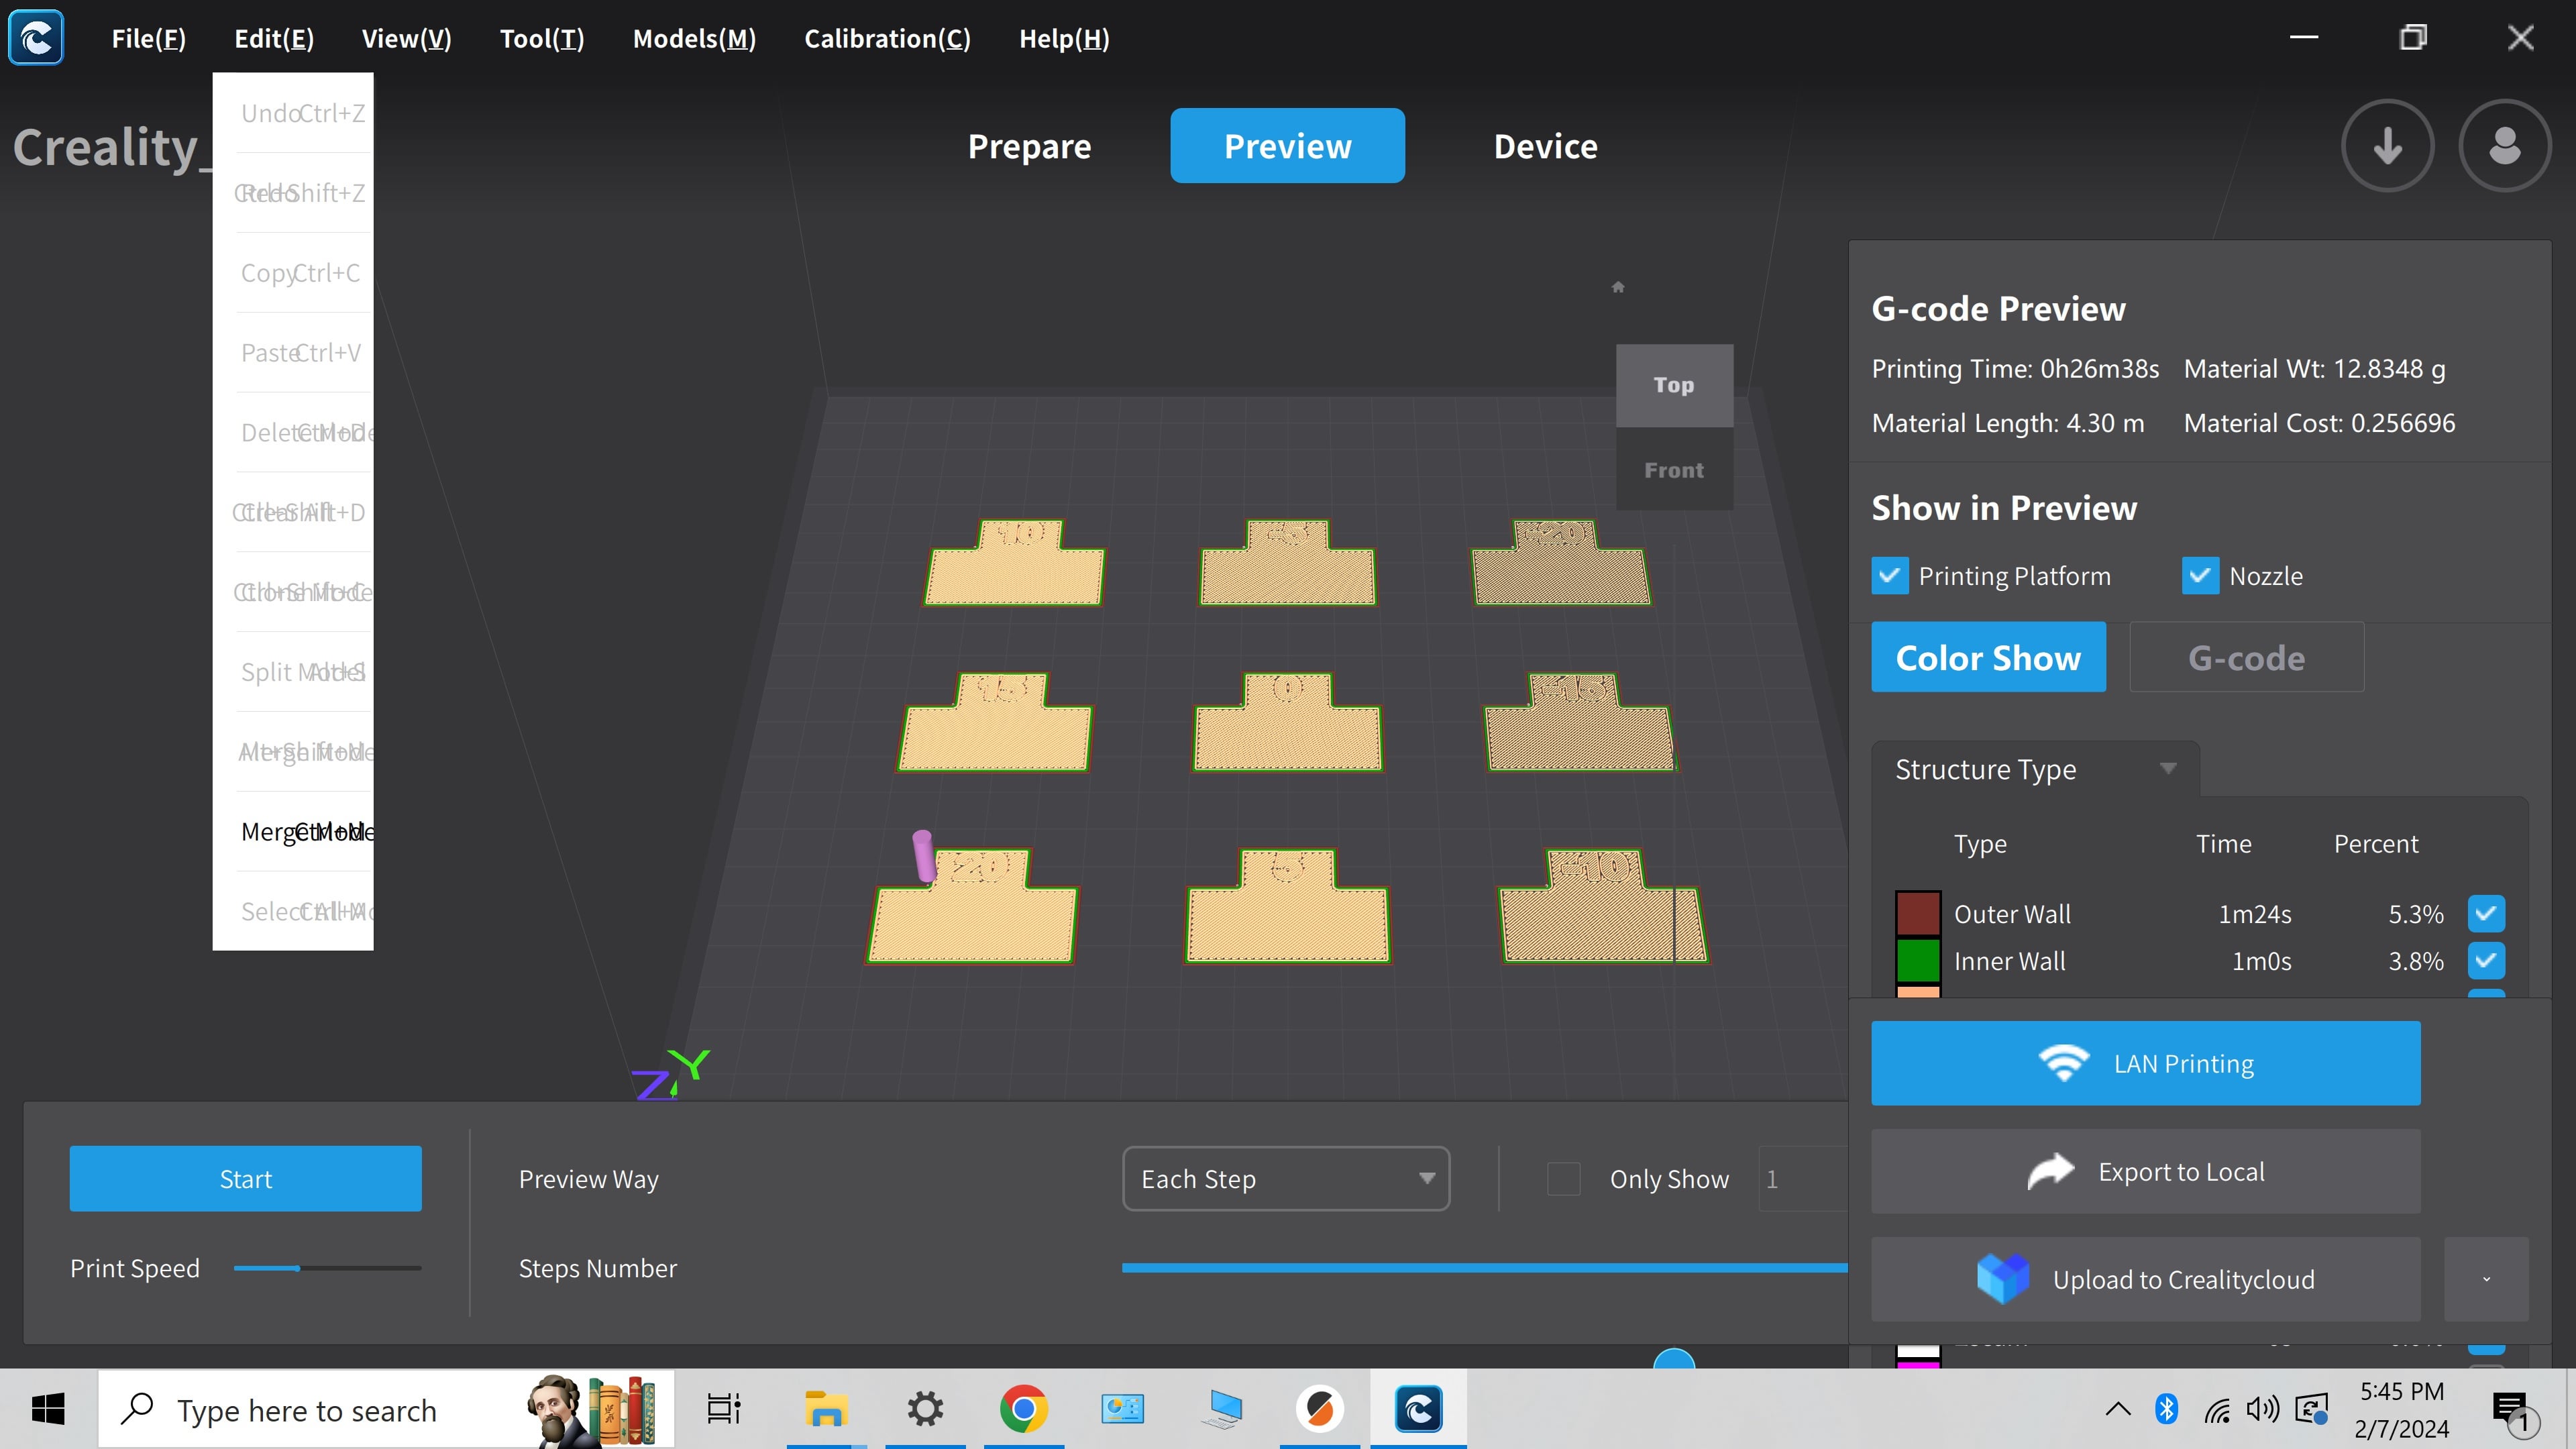Open the Edit menu
The width and height of the screenshot is (2576, 1449).
(274, 37)
